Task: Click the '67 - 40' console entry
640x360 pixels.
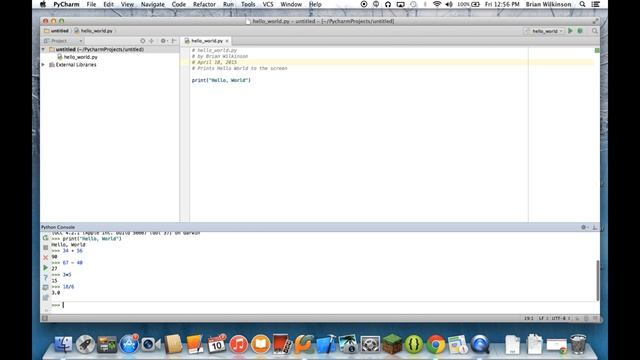Action: coord(73,263)
